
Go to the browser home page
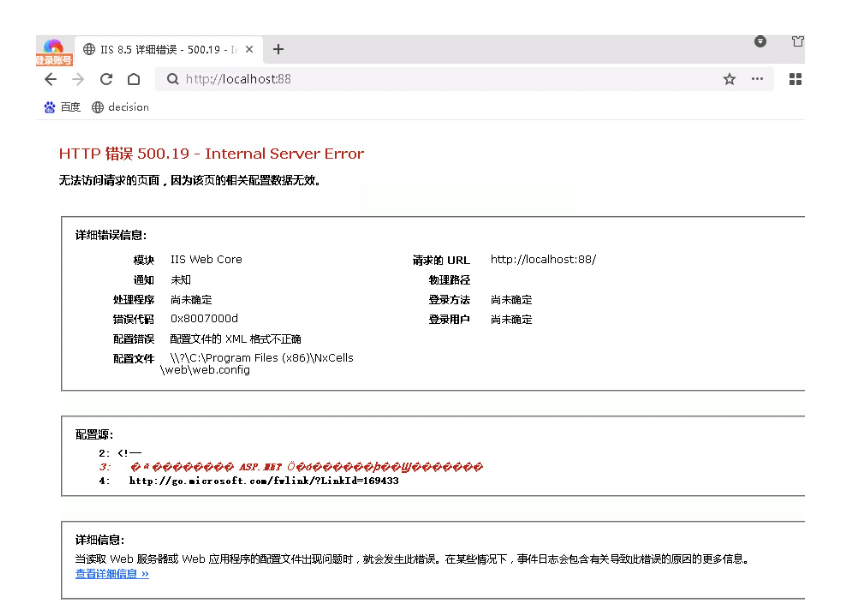133,80
